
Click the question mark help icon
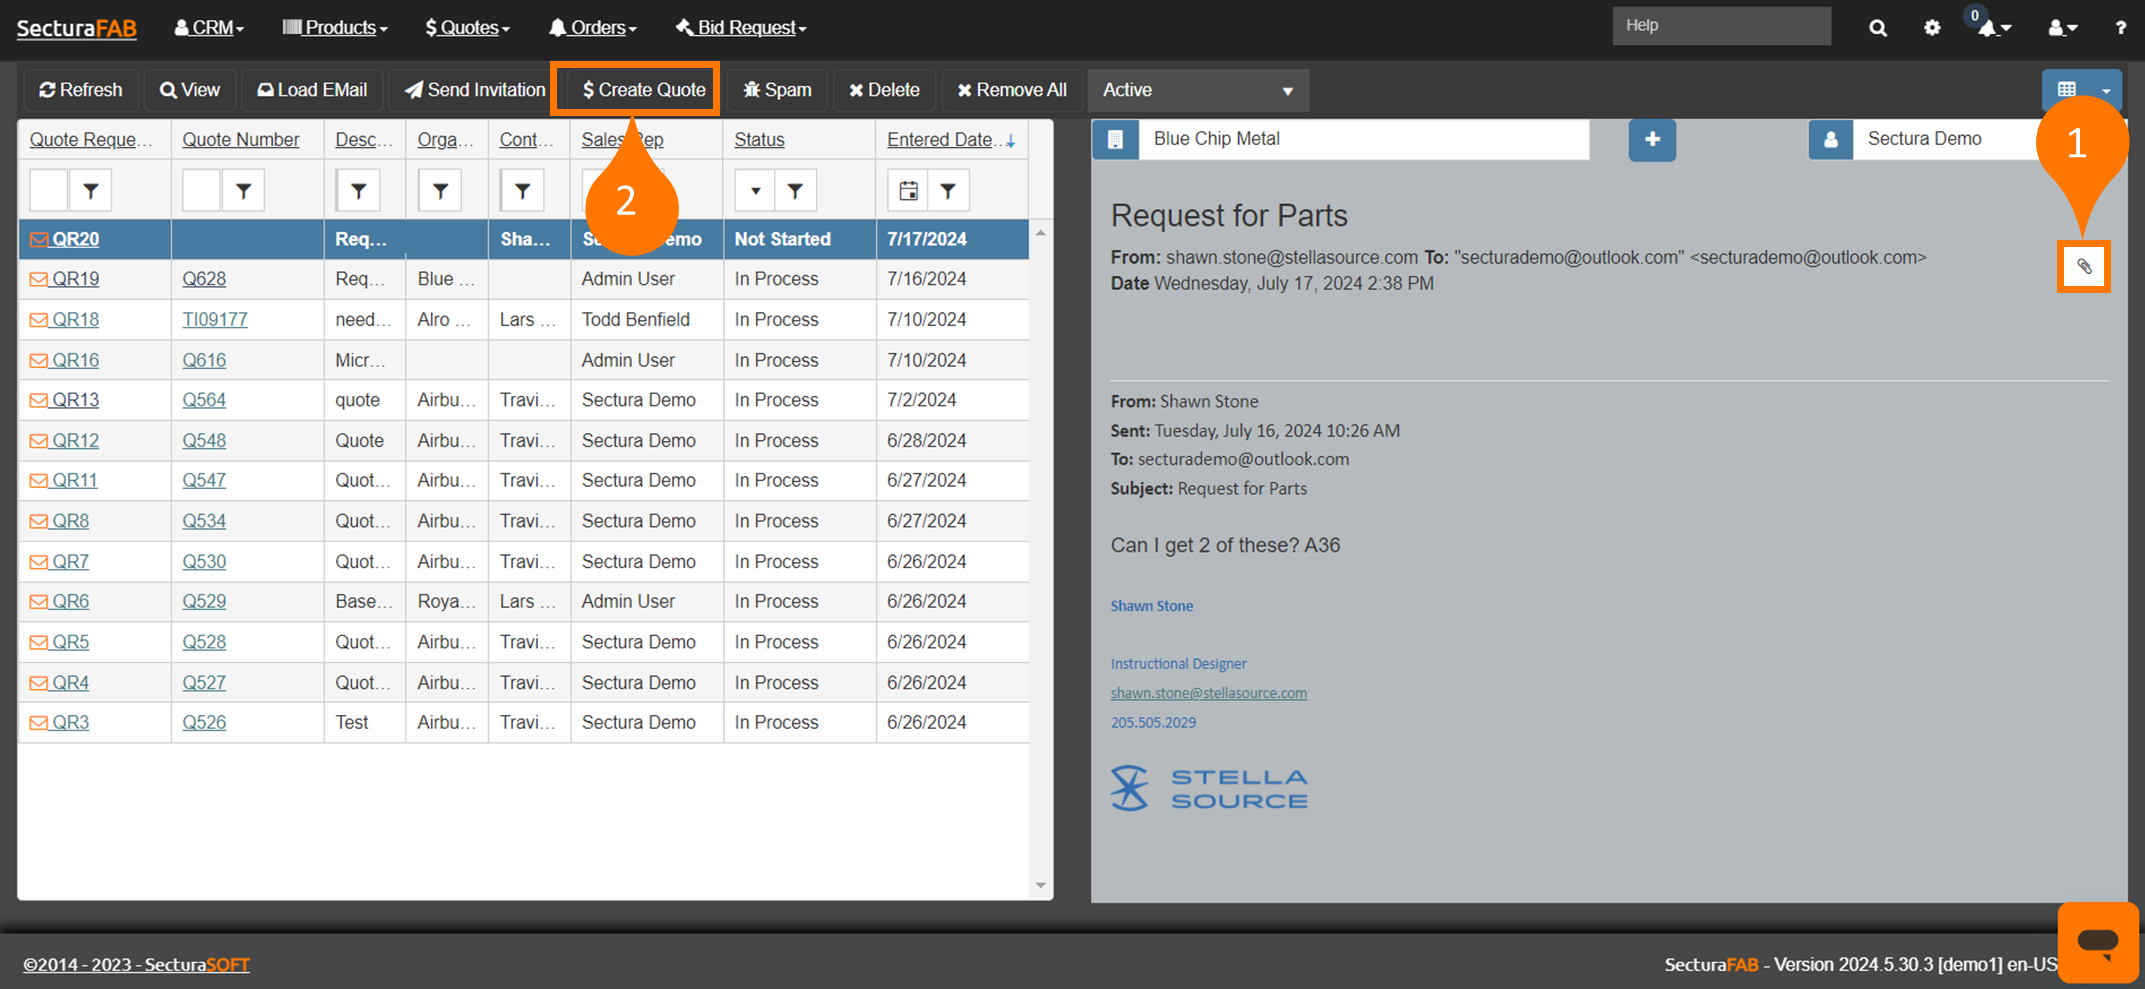[x=2120, y=28]
